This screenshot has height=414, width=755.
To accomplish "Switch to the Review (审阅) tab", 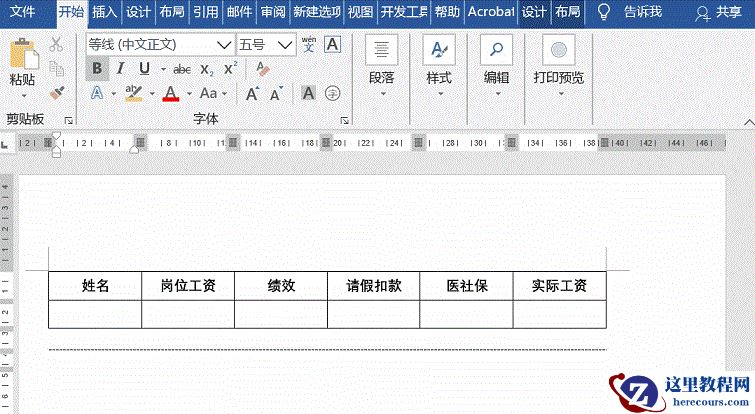I will point(273,12).
